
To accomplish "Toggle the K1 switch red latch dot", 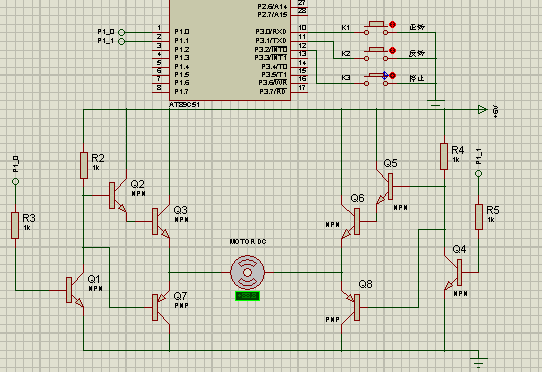I will pyautogui.click(x=392, y=25).
